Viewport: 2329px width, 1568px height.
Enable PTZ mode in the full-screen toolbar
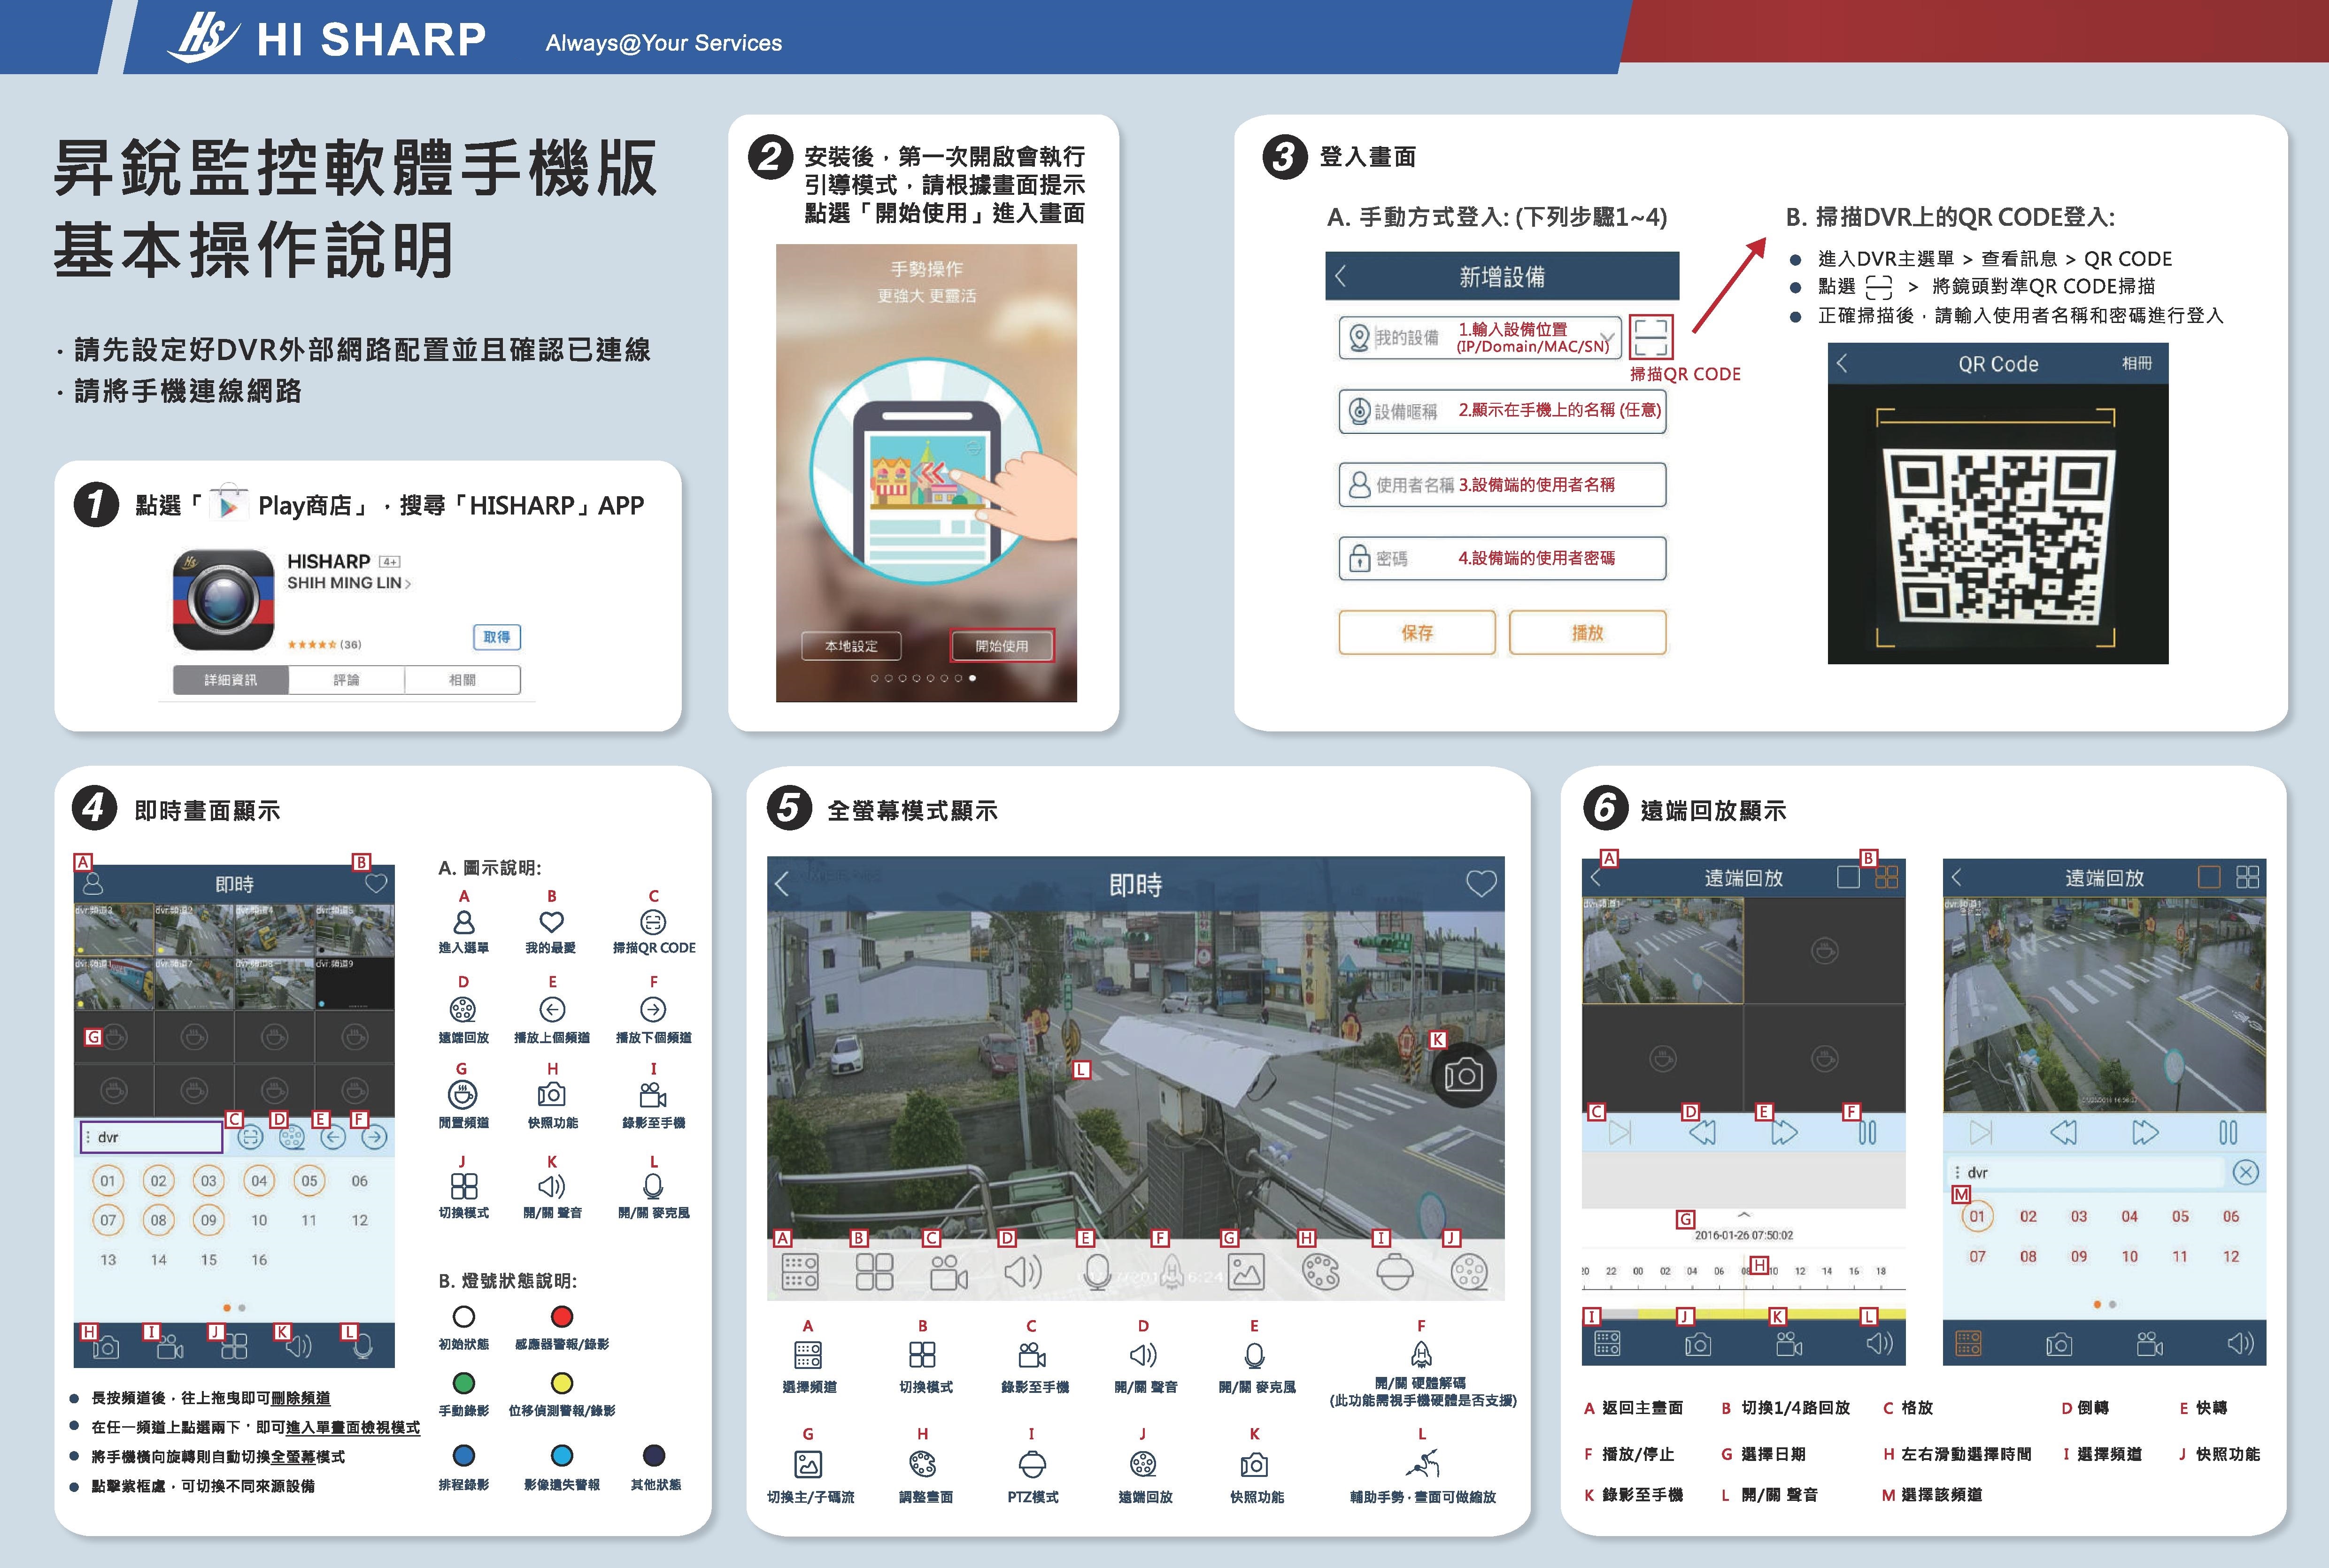pyautogui.click(x=1395, y=1272)
